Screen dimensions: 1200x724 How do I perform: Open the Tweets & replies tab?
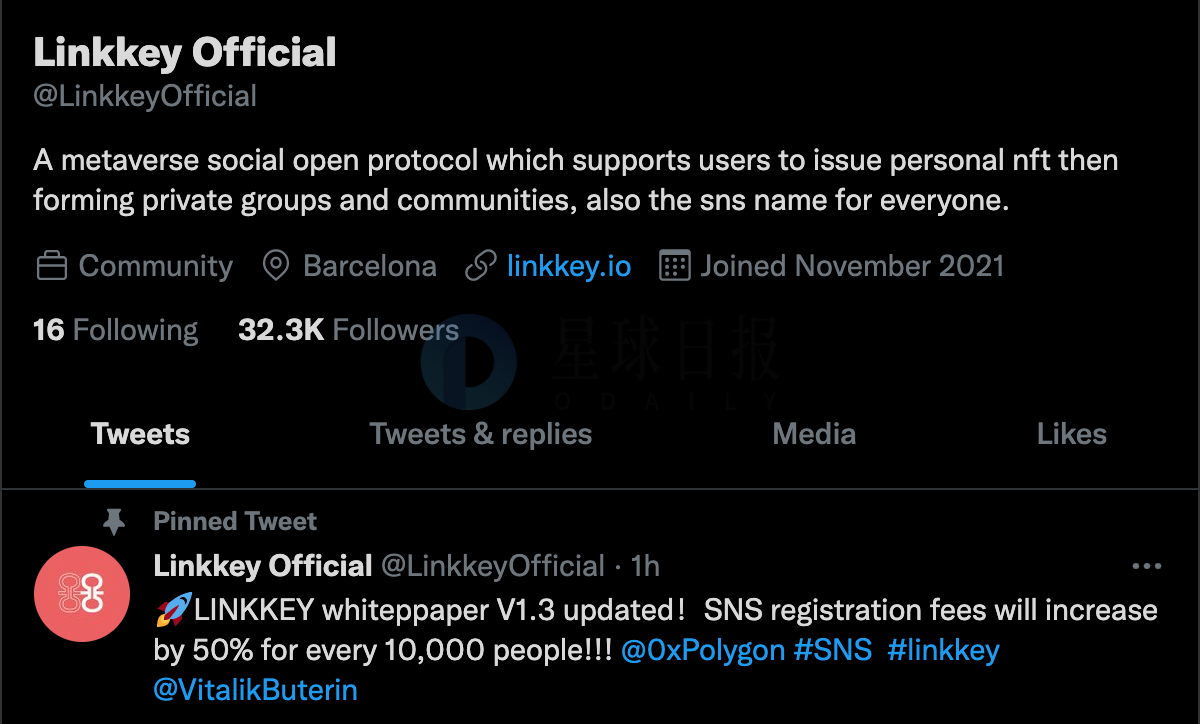pyautogui.click(x=481, y=434)
